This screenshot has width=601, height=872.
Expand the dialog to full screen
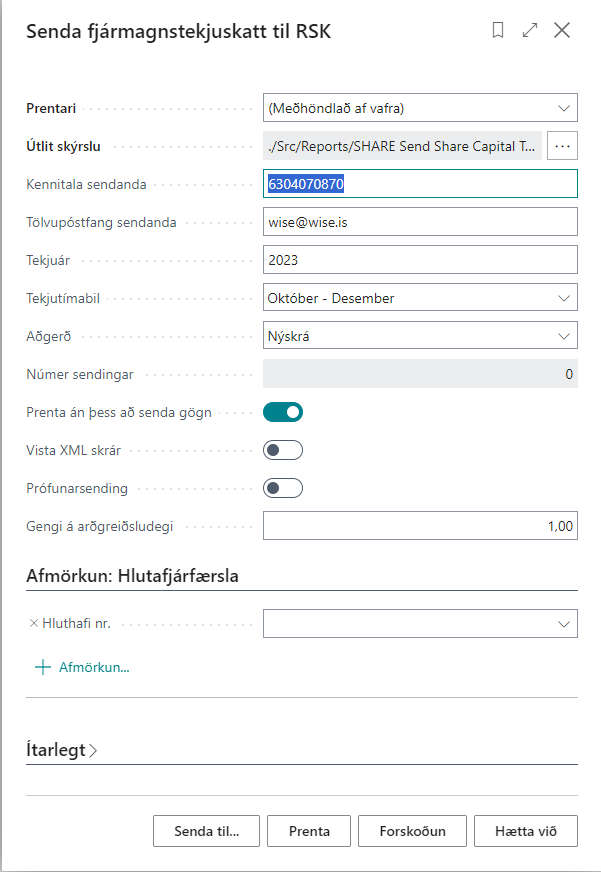click(x=530, y=31)
